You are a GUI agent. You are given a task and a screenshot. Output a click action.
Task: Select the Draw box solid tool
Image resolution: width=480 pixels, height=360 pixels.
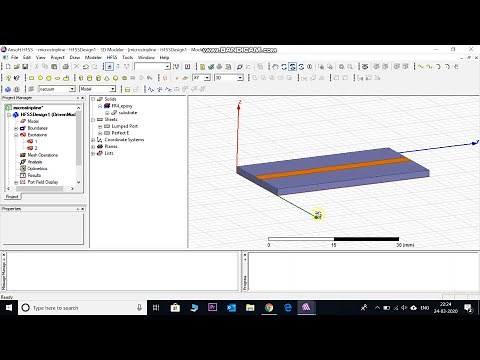[81, 78]
